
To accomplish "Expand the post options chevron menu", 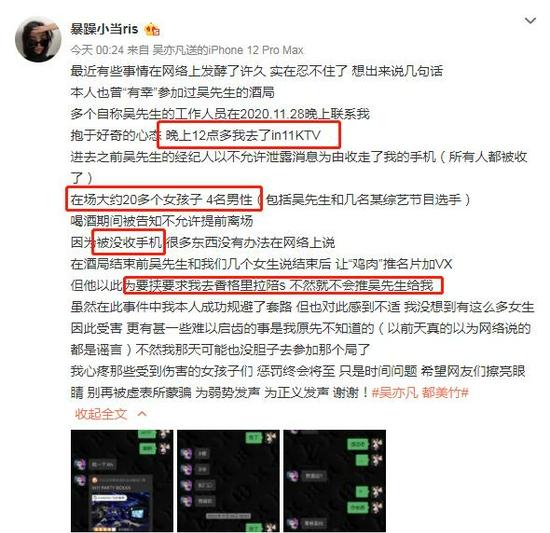I will pyautogui.click(x=530, y=21).
